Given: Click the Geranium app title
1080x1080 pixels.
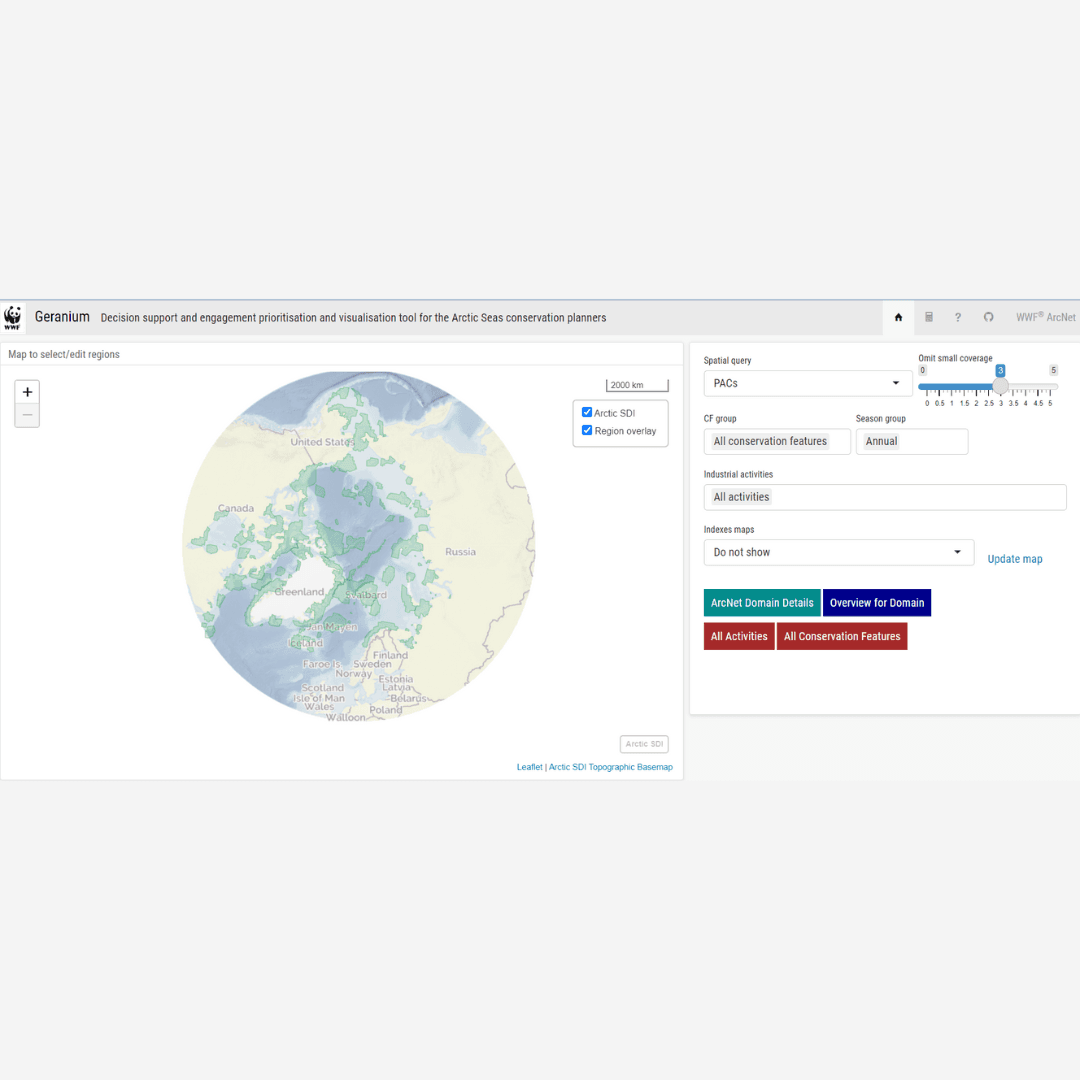Looking at the screenshot, I should pos(62,317).
